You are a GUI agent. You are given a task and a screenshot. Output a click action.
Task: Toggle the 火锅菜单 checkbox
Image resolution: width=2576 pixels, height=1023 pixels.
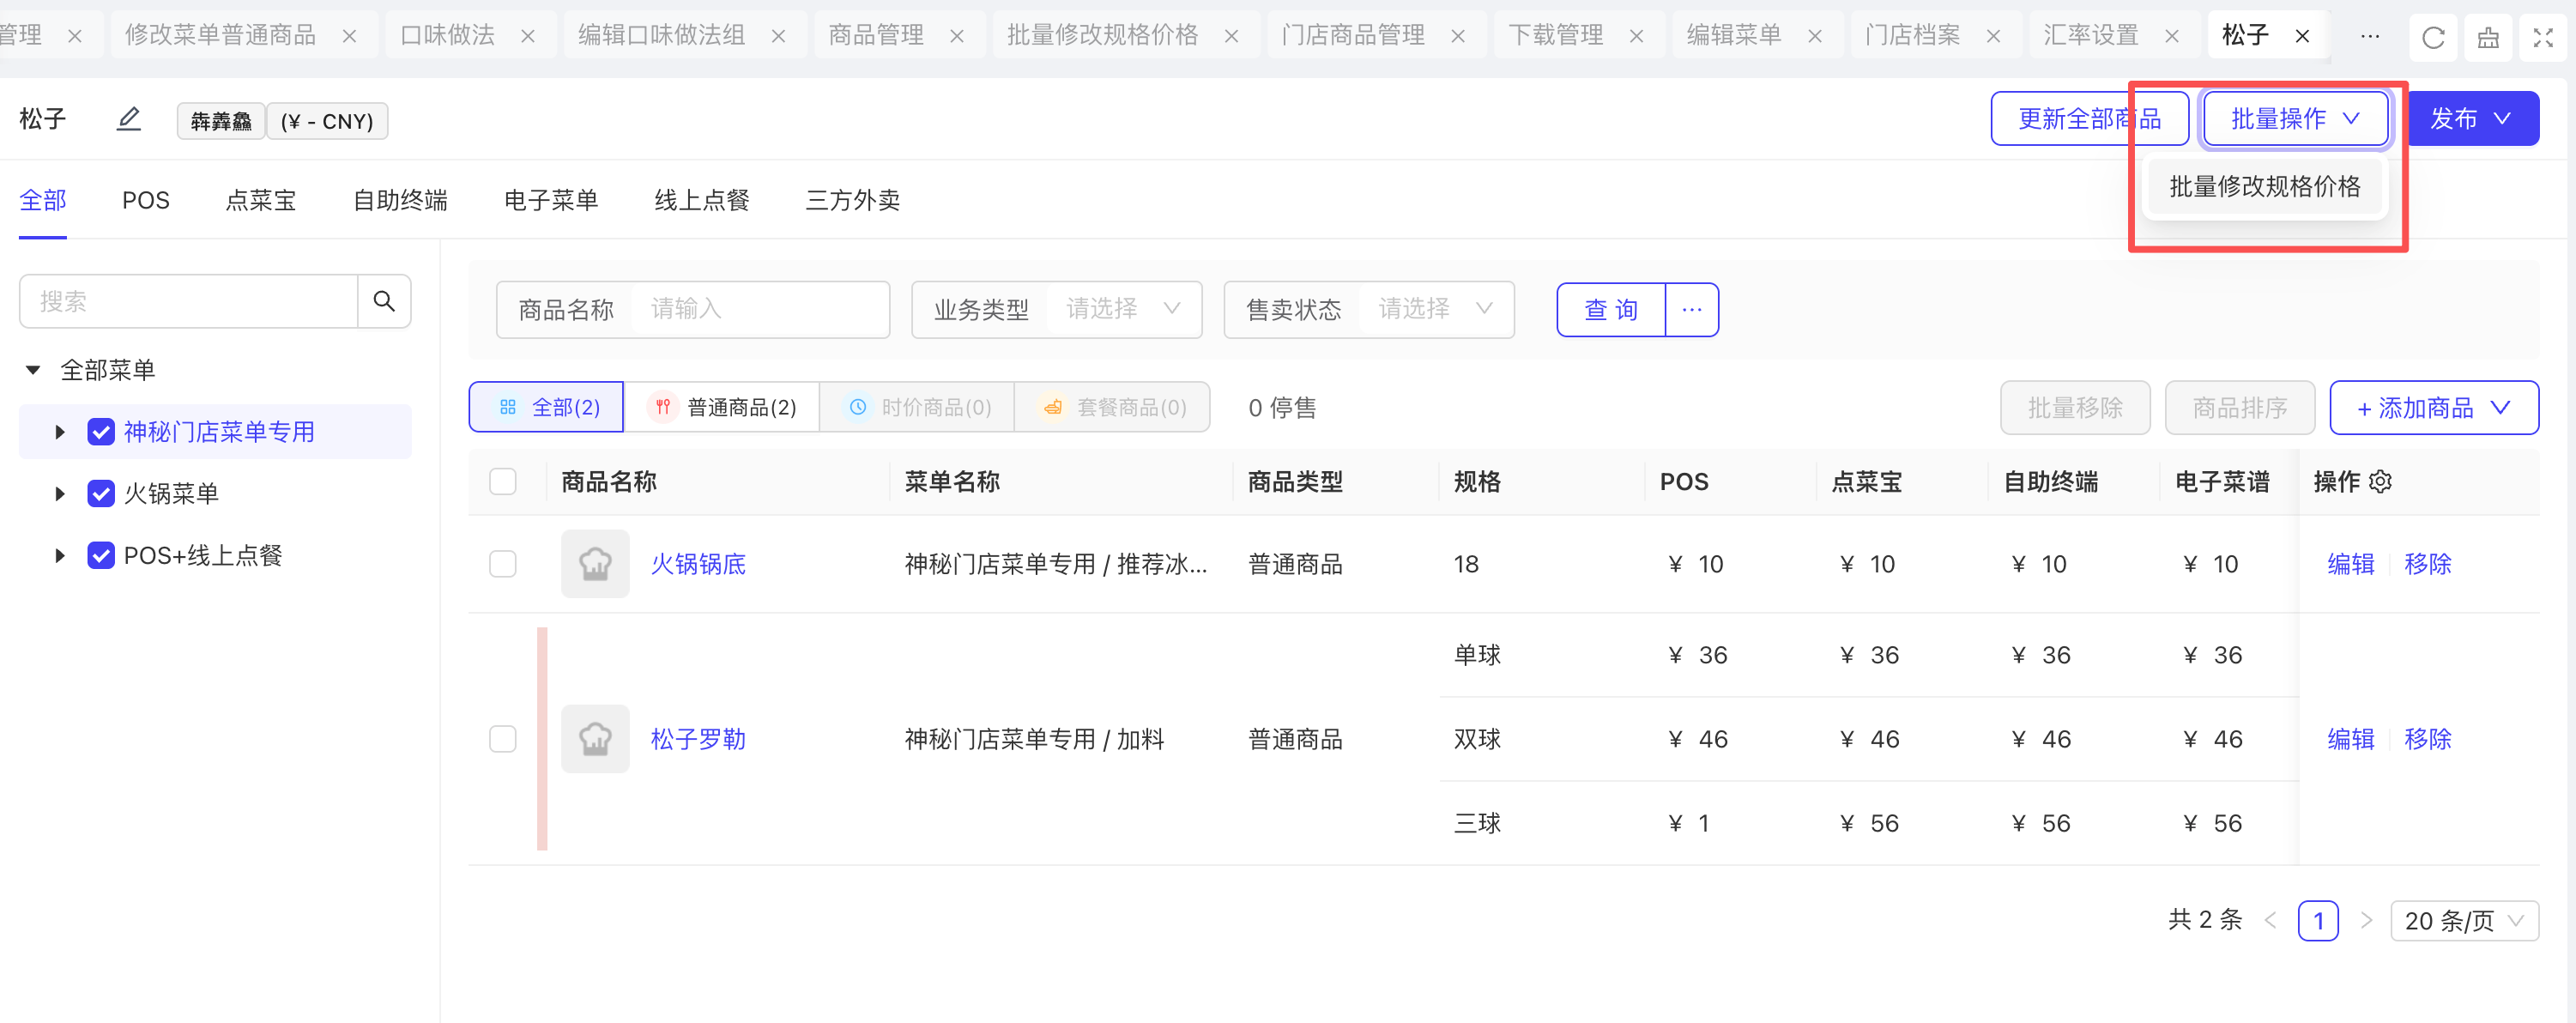(101, 493)
